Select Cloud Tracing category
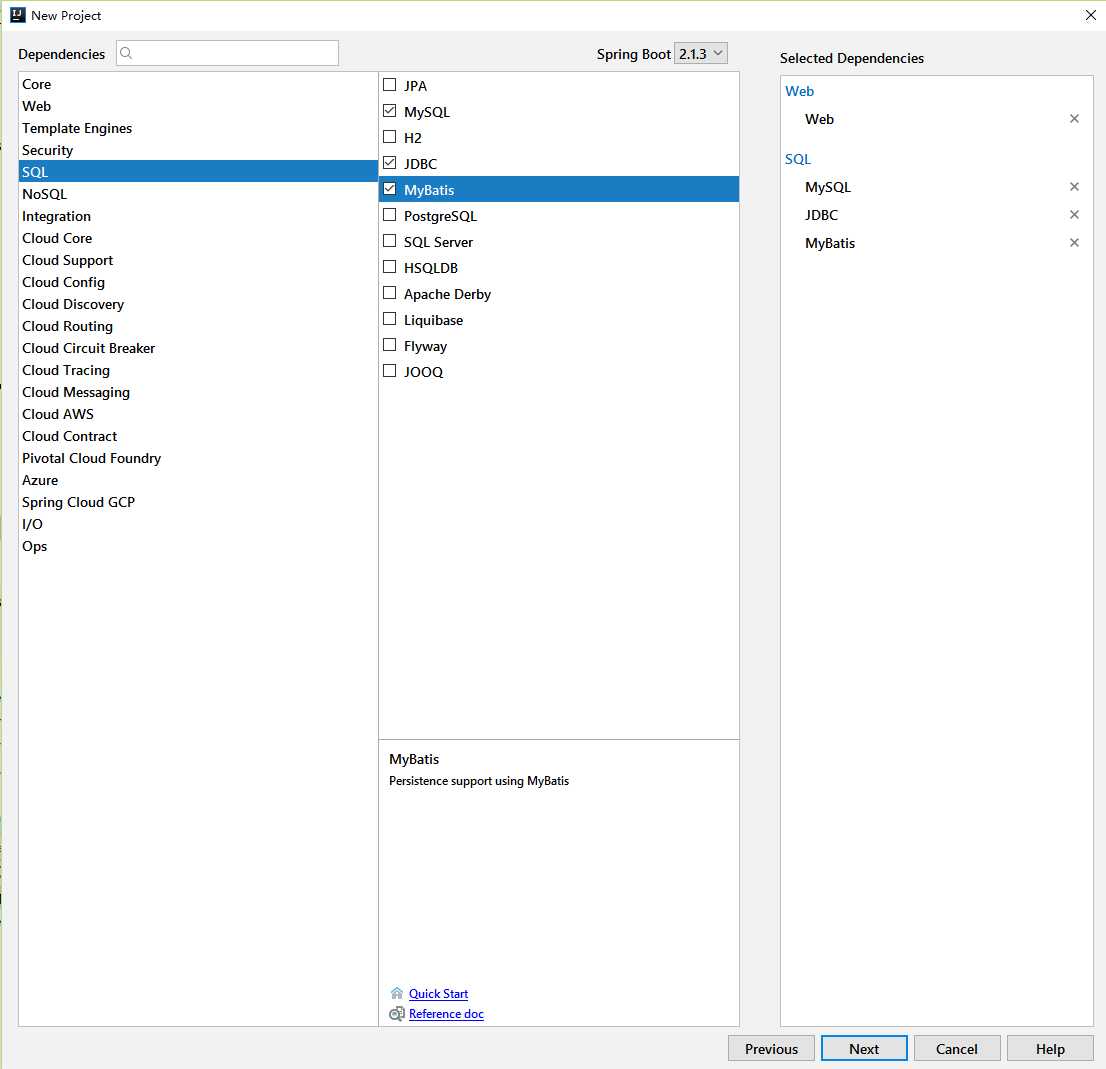This screenshot has width=1106, height=1069. click(x=198, y=369)
